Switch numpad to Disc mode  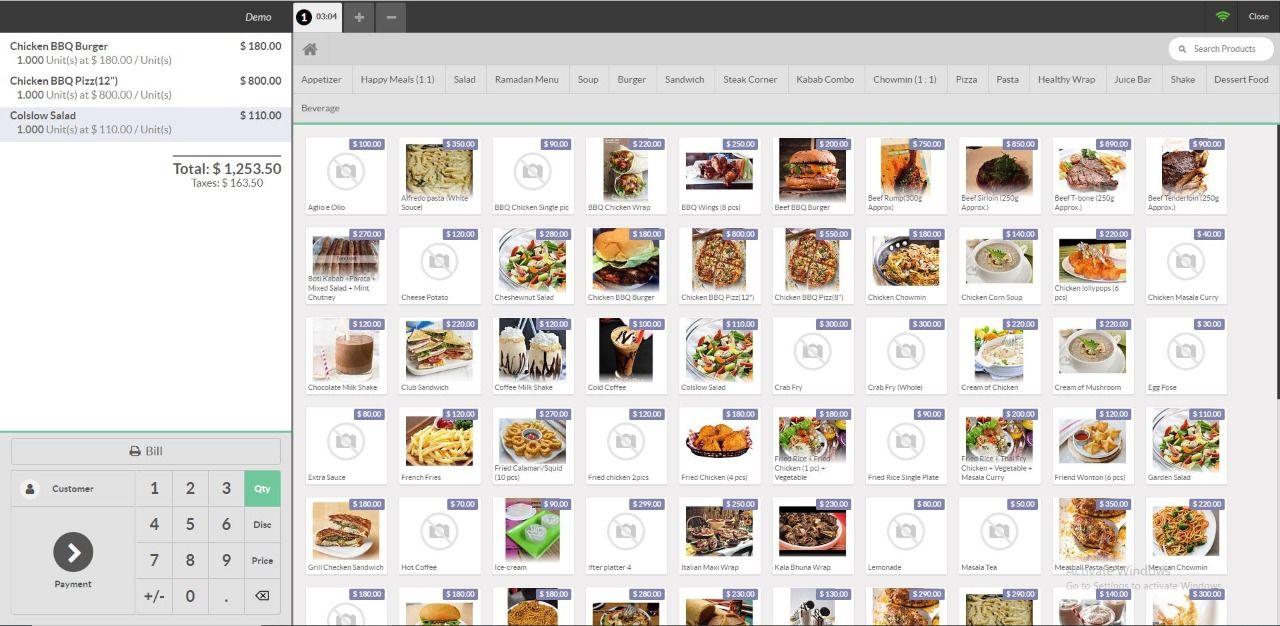262,525
